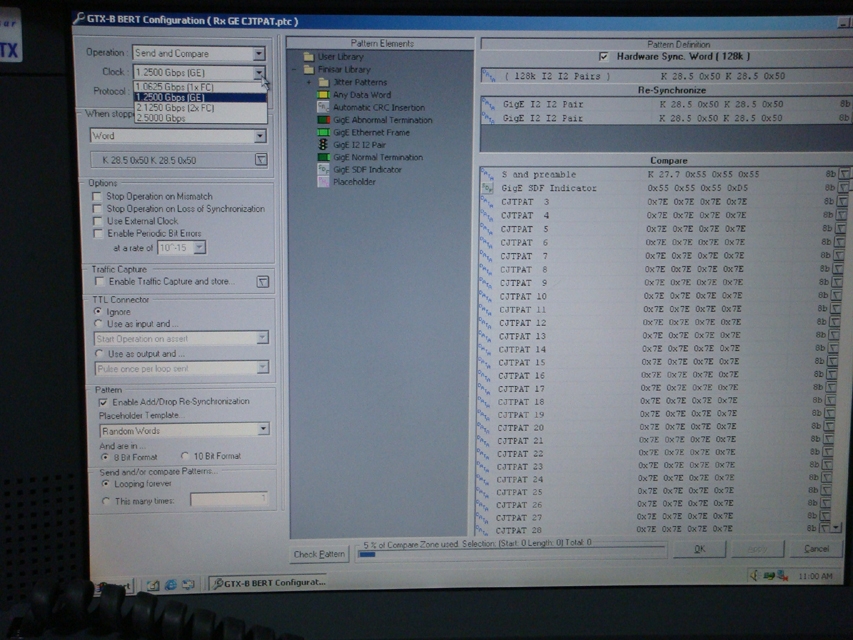Open the Pulse once per loop sent dropdown
853x640 pixels.
tap(263, 368)
